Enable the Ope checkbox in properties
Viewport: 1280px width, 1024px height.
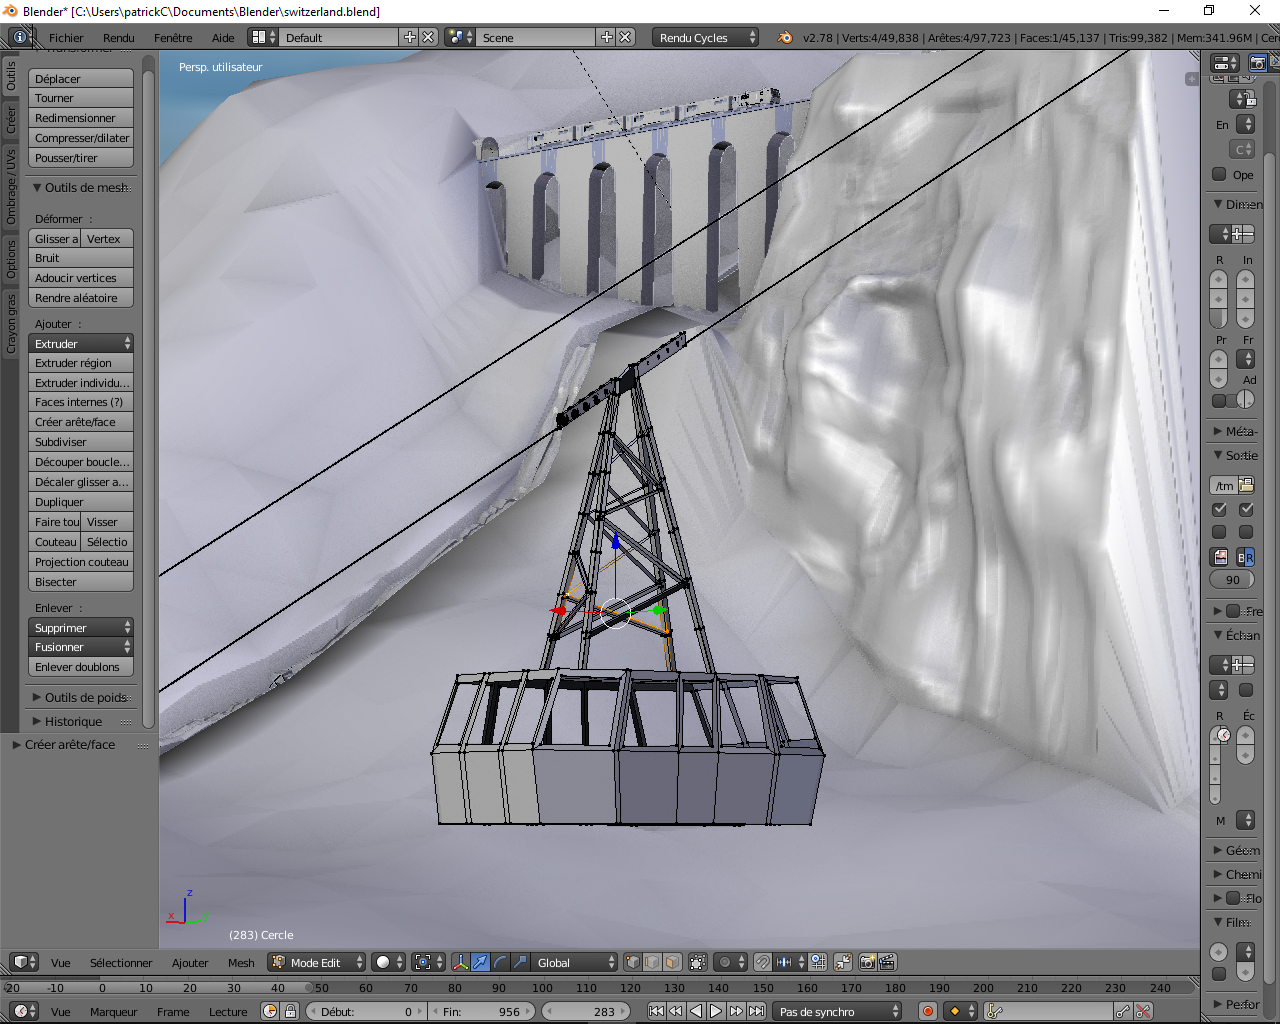tap(1219, 174)
